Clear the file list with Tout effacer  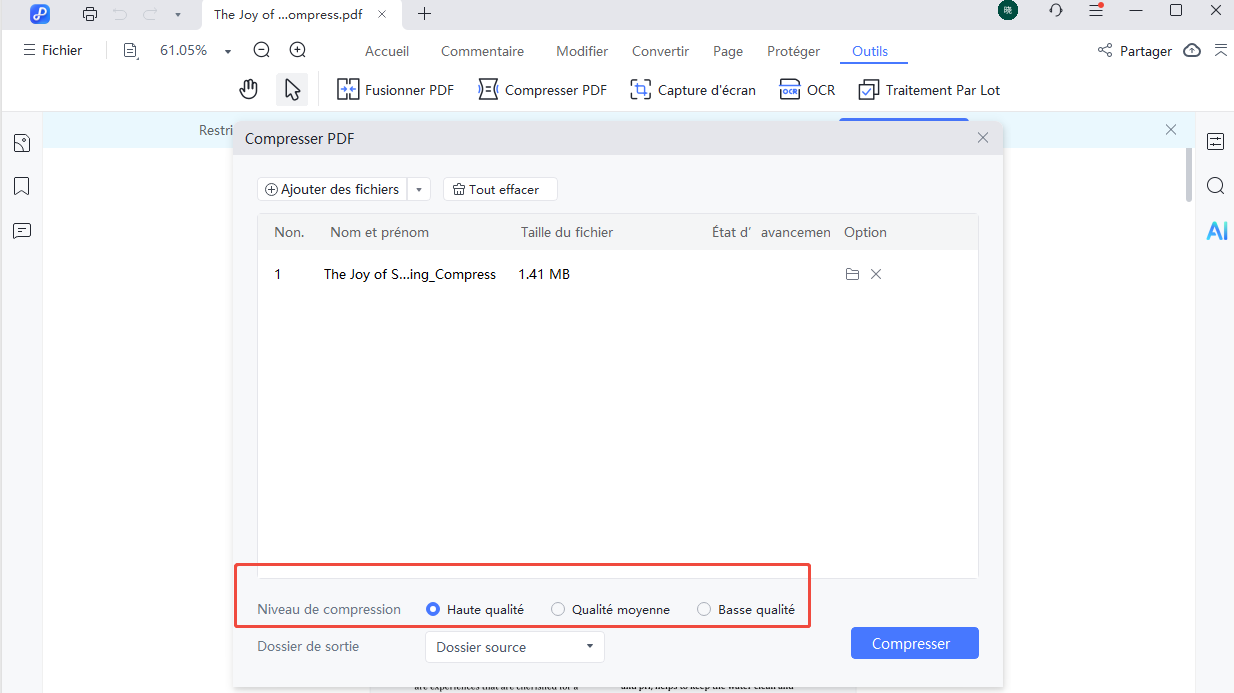point(500,189)
